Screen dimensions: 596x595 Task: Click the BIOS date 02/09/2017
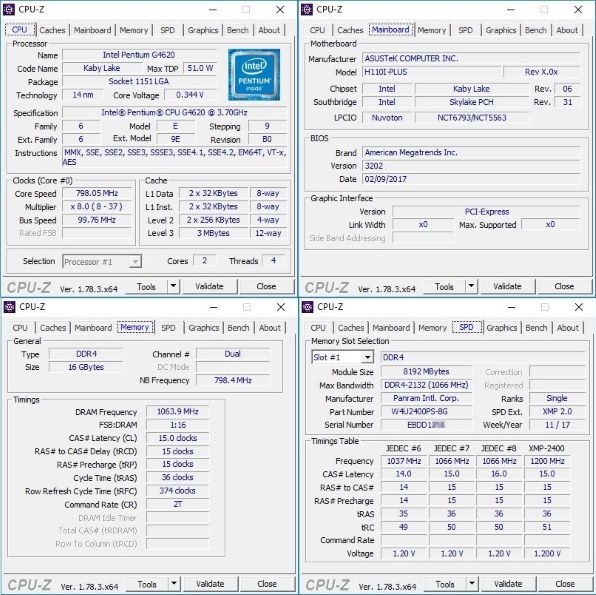[x=471, y=179]
